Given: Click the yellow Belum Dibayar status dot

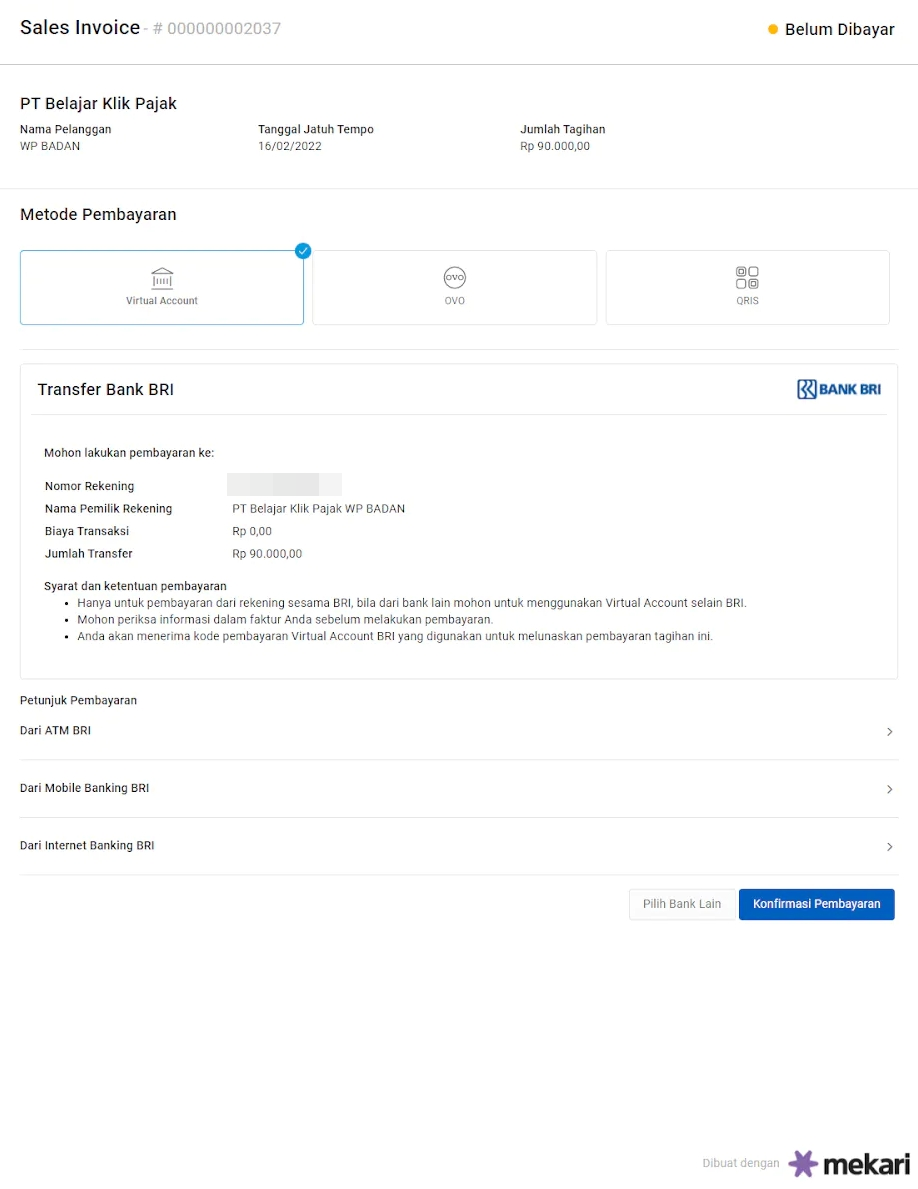Looking at the screenshot, I should [x=773, y=30].
